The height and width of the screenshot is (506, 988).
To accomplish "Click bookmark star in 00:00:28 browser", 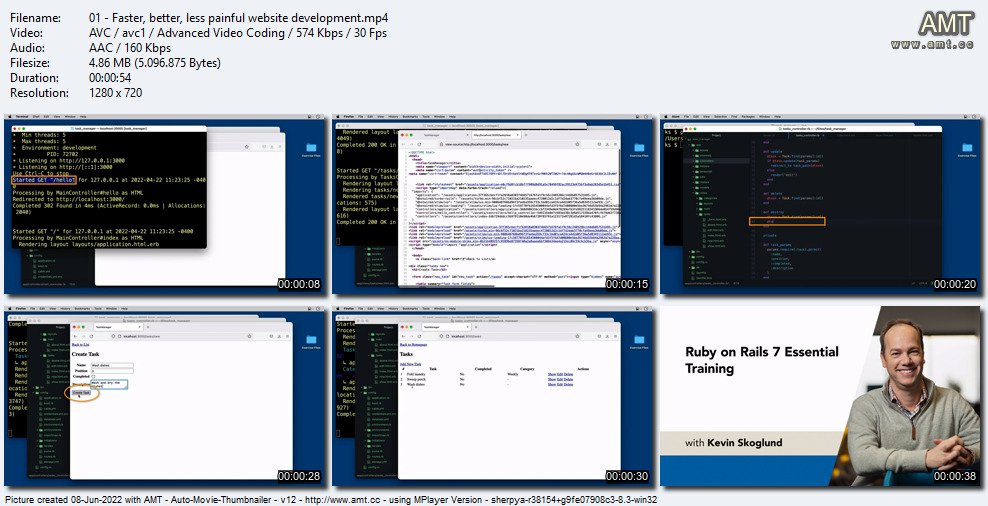I will (250, 336).
